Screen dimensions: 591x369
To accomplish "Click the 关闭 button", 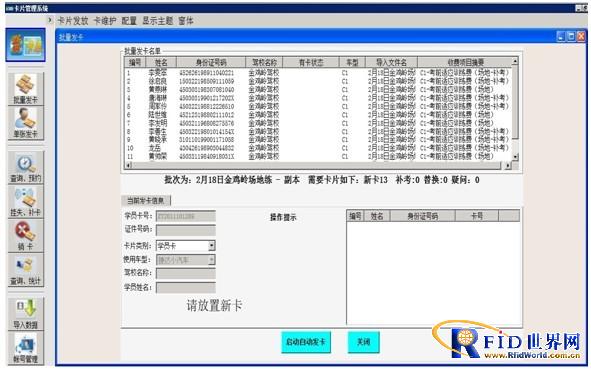I will 363,342.
